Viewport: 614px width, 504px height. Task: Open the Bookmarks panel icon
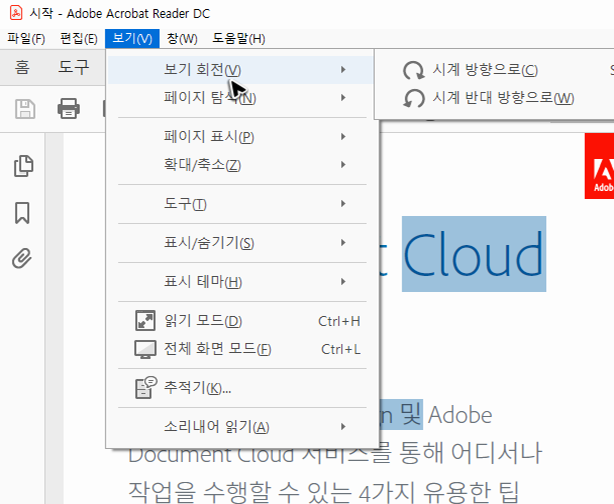coord(22,213)
